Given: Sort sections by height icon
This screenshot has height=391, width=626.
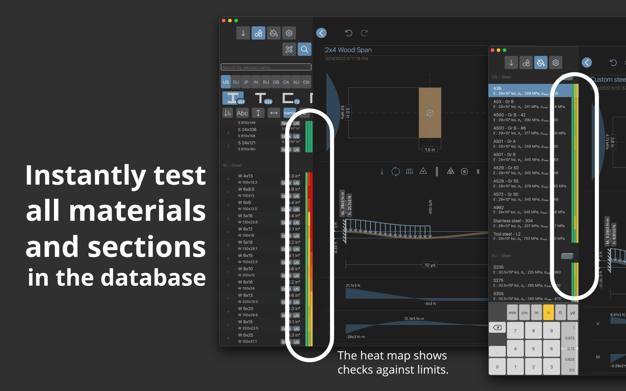Looking at the screenshot, I should tap(258, 113).
